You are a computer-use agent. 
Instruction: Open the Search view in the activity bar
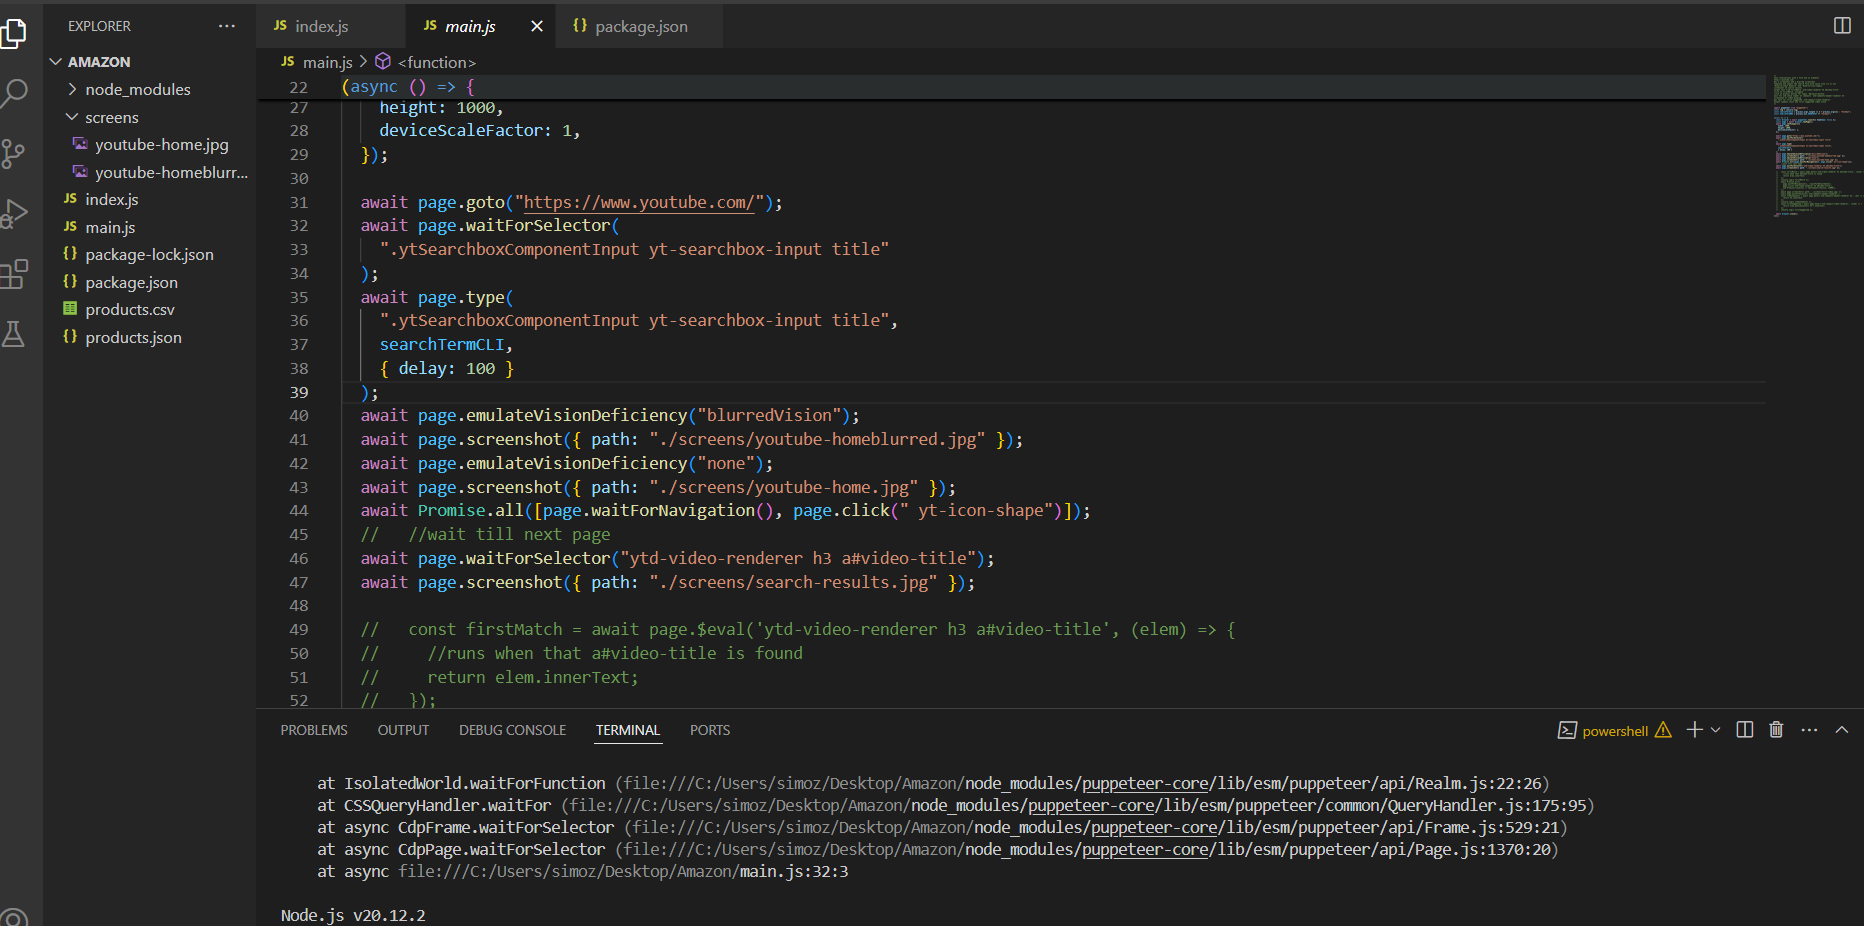14,94
